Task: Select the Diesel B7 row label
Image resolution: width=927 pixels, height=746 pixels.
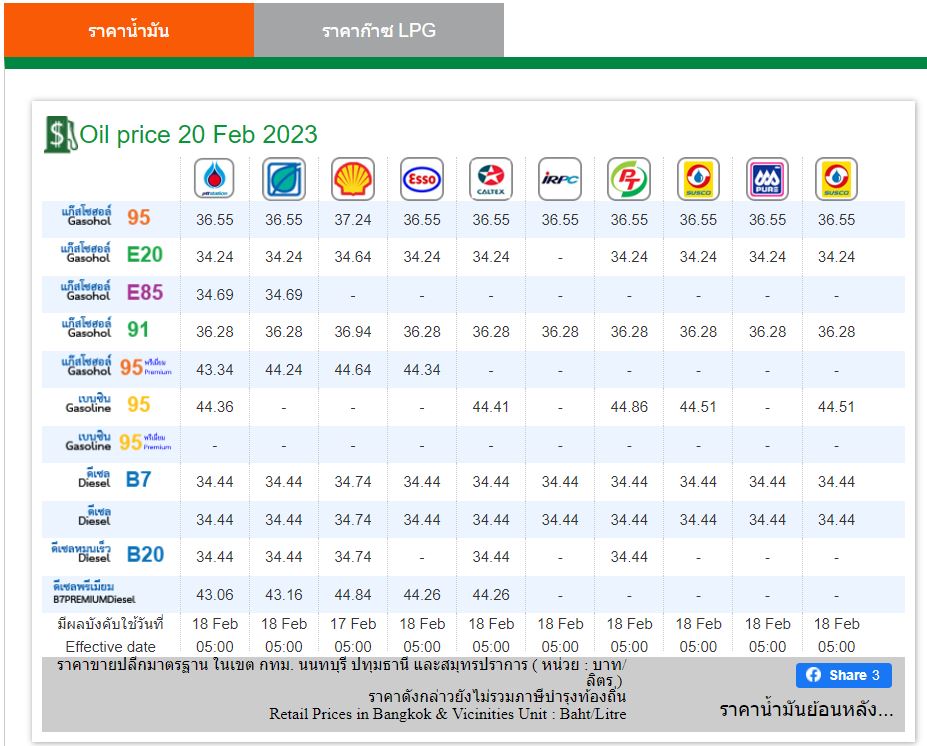Action: (115, 479)
